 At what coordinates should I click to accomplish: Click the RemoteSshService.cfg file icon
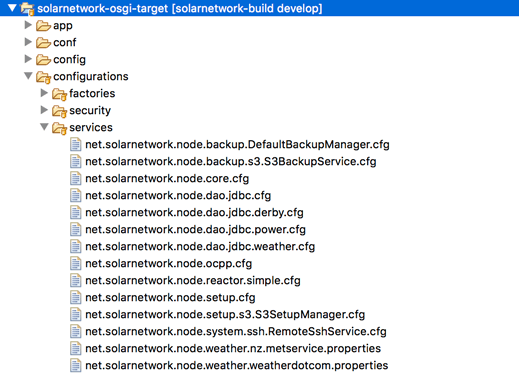click(x=76, y=332)
